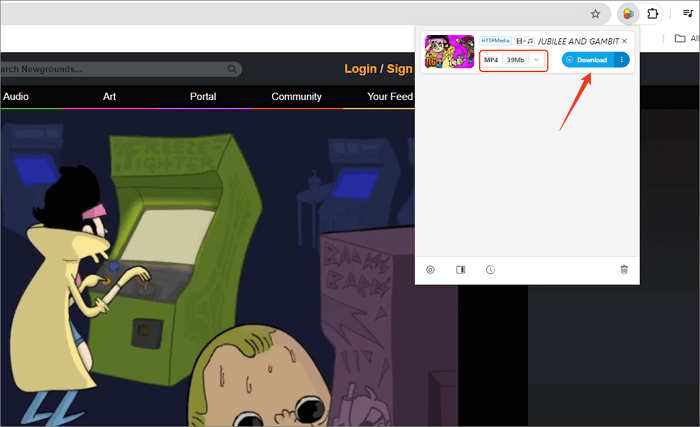Open more options beside the Download button
Screen dimensions: 700x427
pyautogui.click(x=622, y=60)
